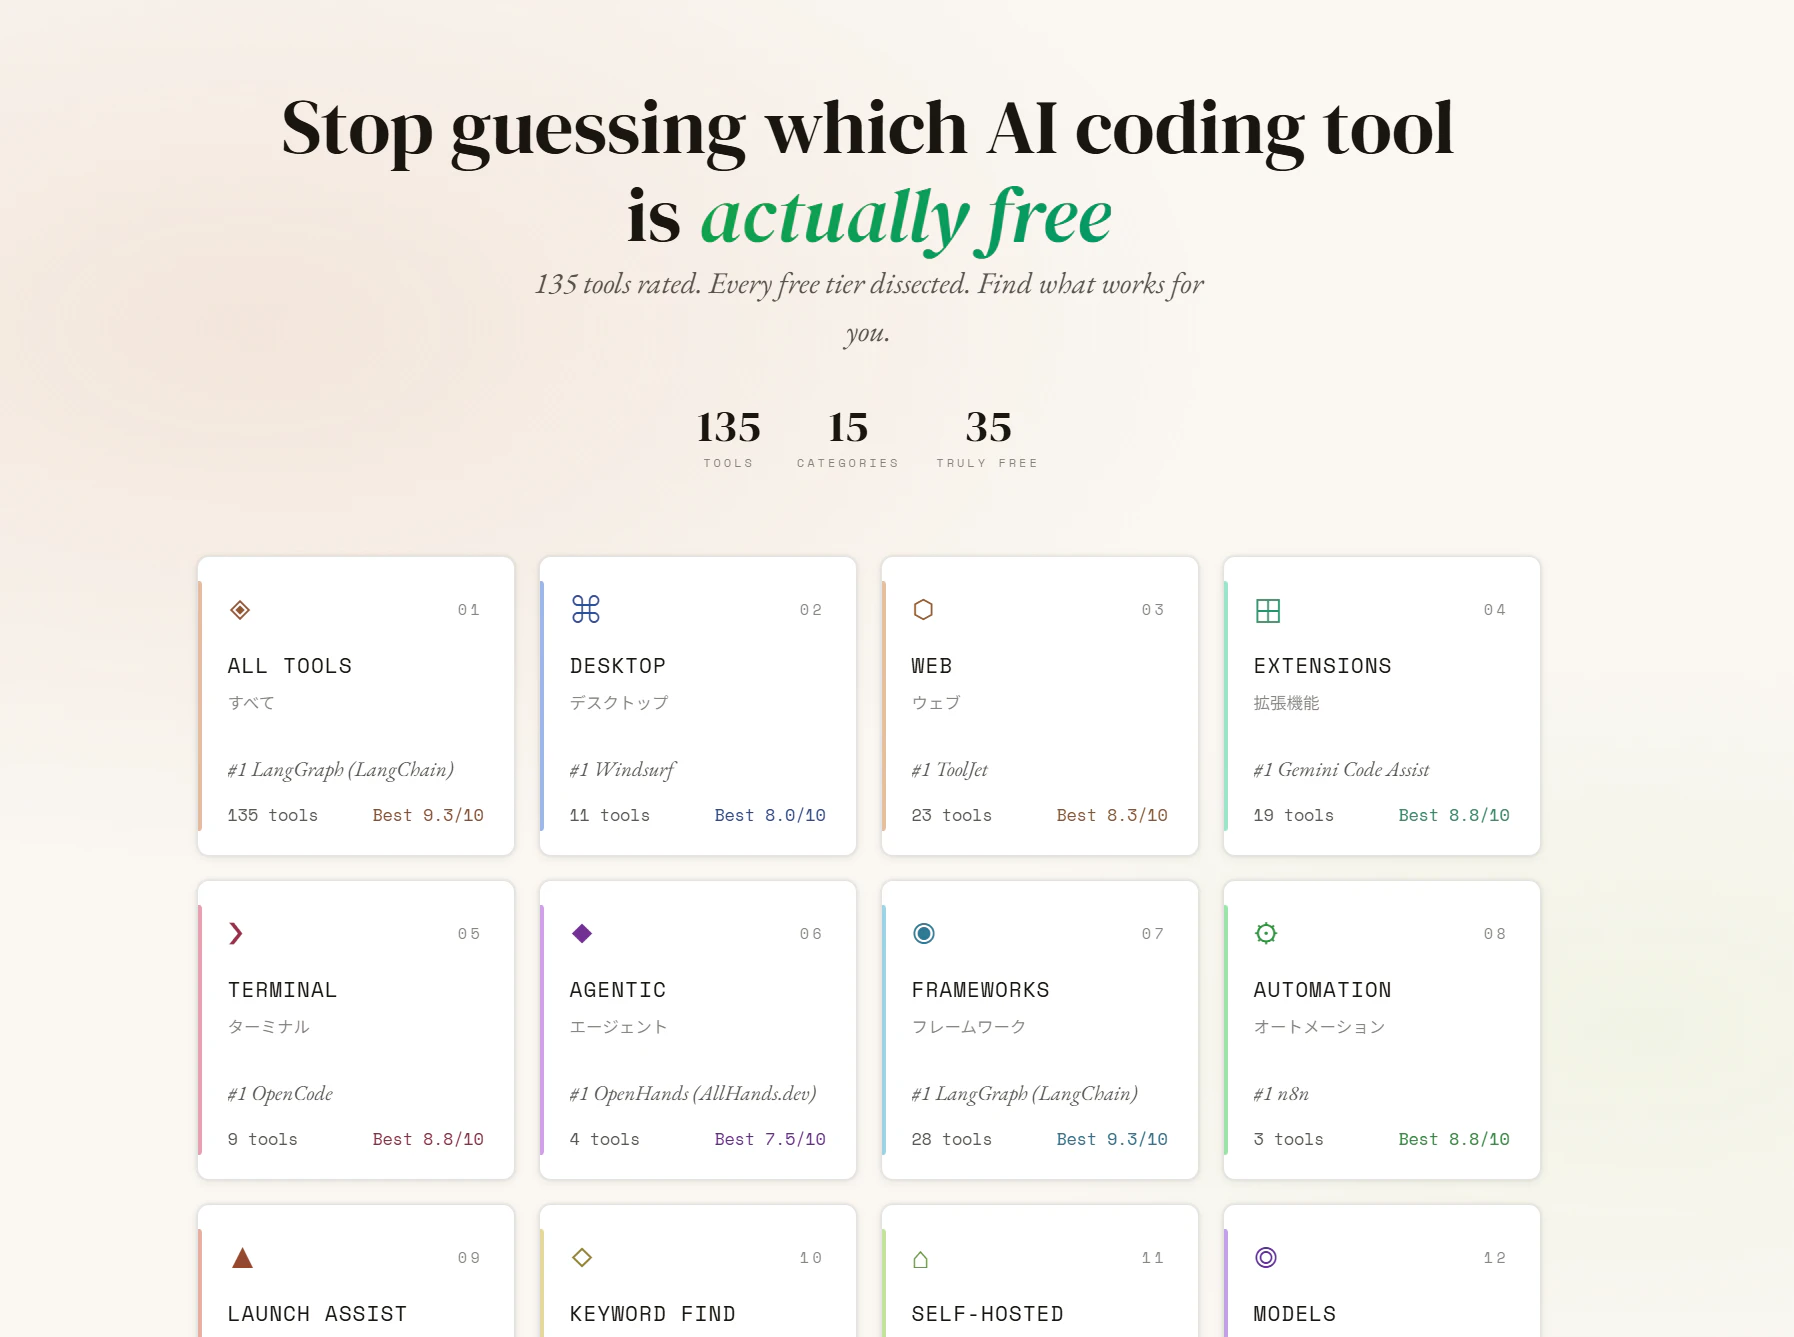Click "135 tools" count in All Tools card
Screen dimensions: 1794x1337
pyautogui.click(x=273, y=816)
